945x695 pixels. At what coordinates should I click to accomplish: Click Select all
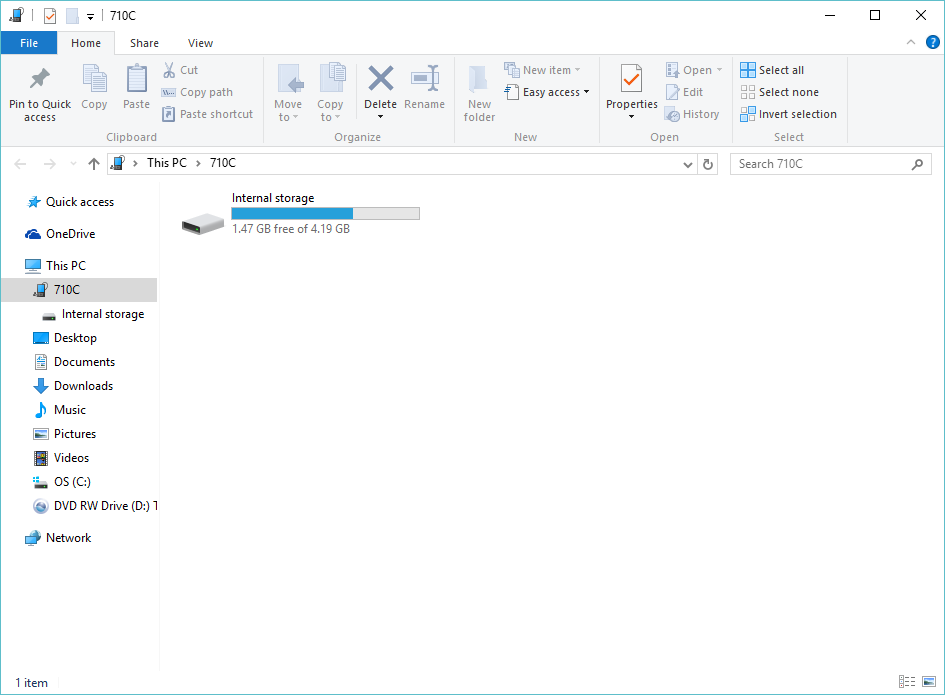pyautogui.click(x=772, y=70)
